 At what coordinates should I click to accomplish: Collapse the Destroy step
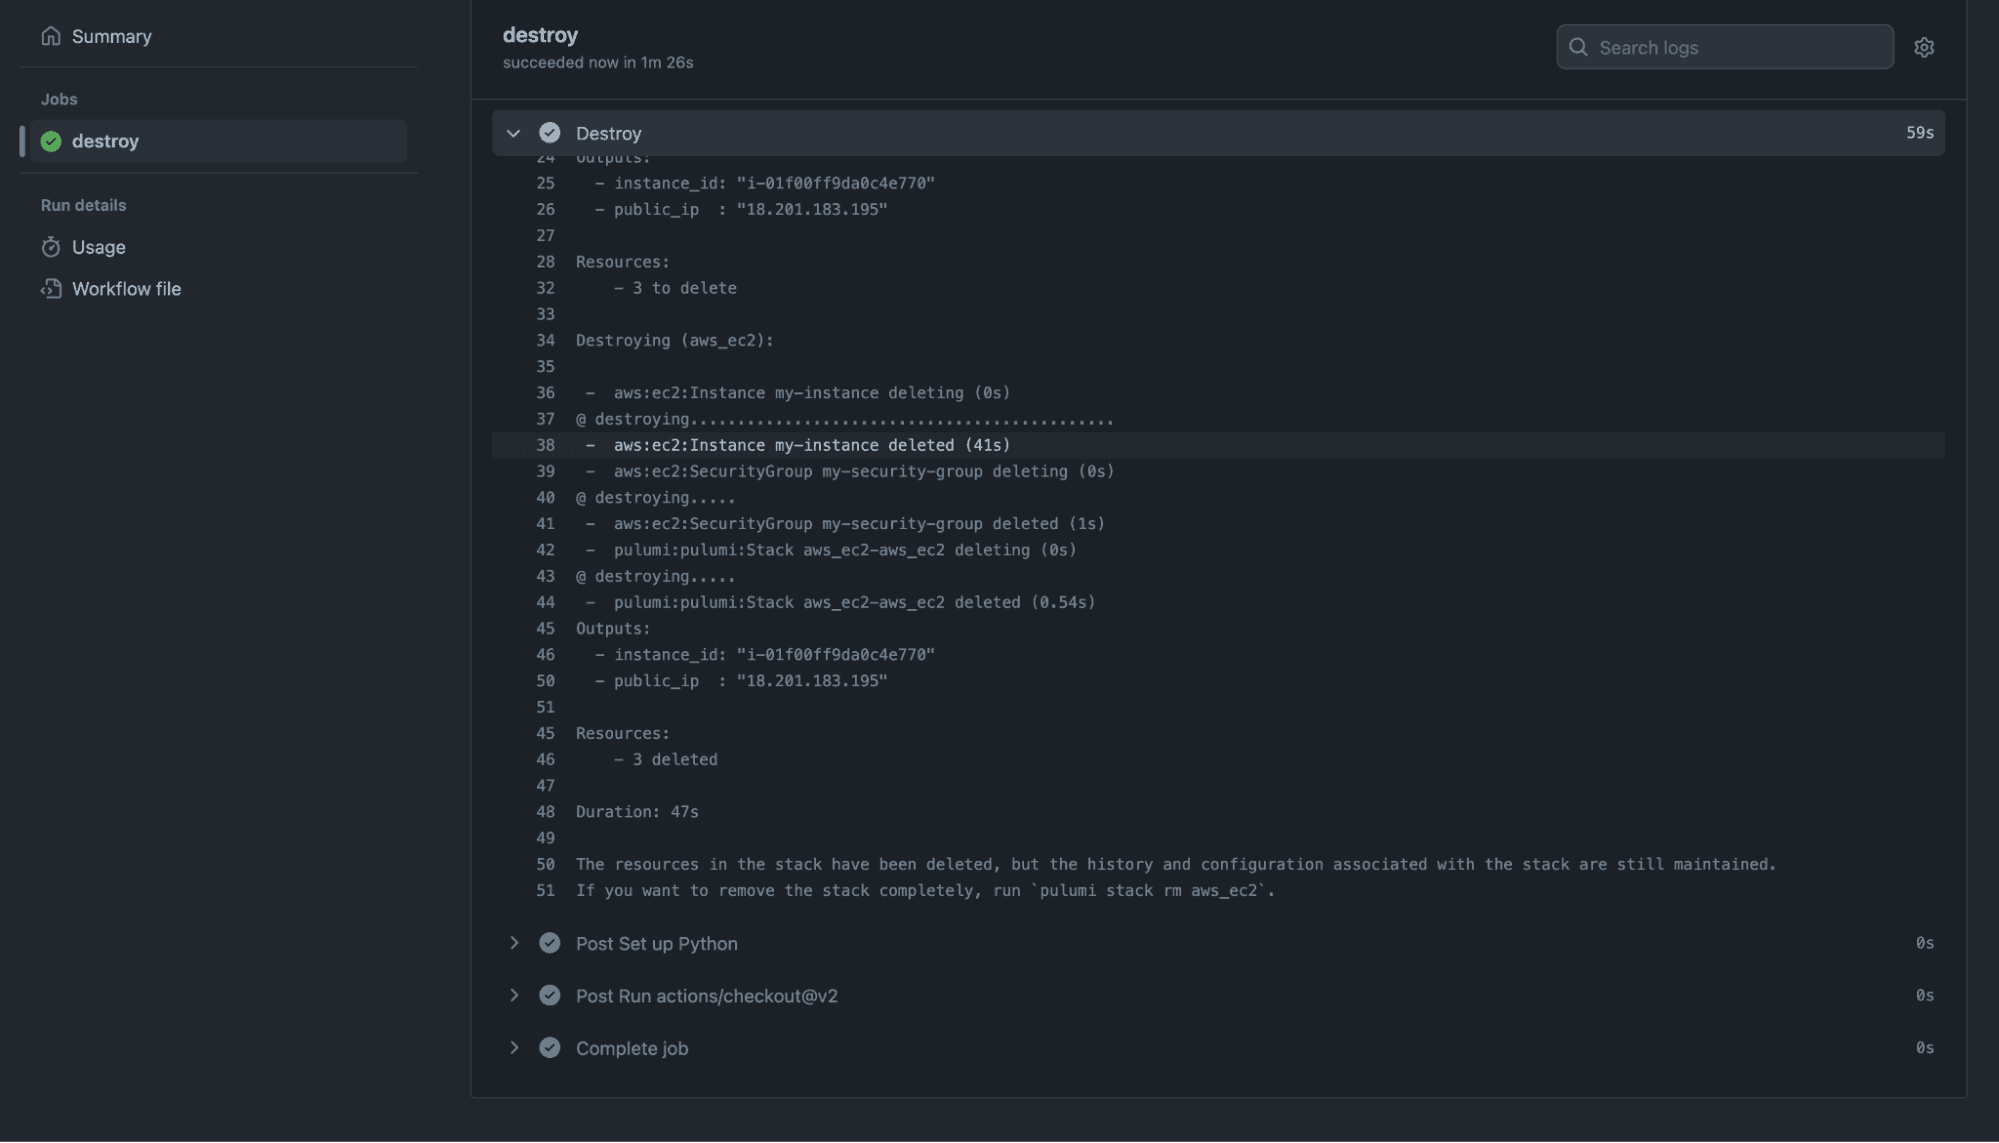pyautogui.click(x=513, y=133)
